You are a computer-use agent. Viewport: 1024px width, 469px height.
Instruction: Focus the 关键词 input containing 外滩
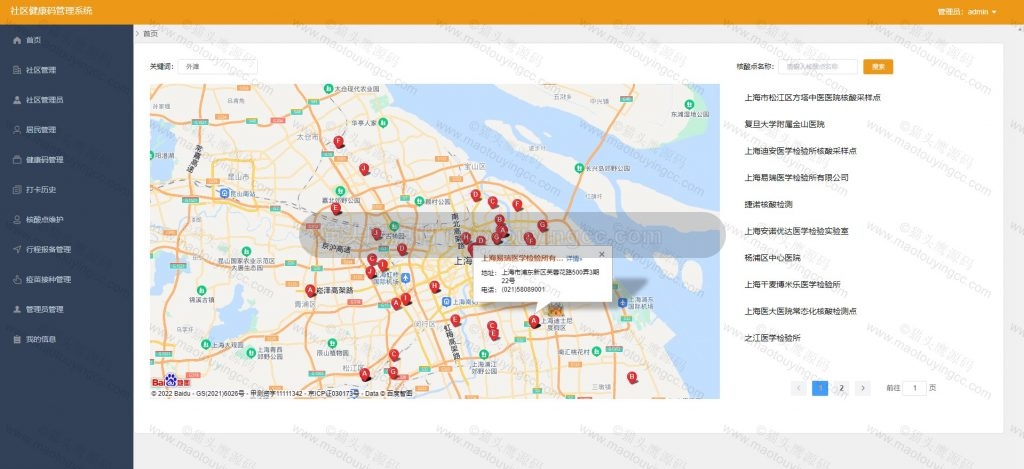point(217,67)
